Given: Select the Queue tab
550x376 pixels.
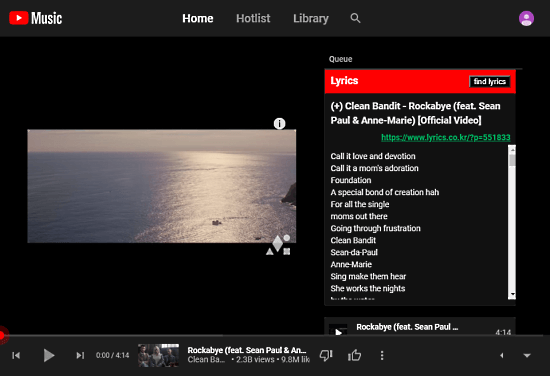Looking at the screenshot, I should point(340,59).
